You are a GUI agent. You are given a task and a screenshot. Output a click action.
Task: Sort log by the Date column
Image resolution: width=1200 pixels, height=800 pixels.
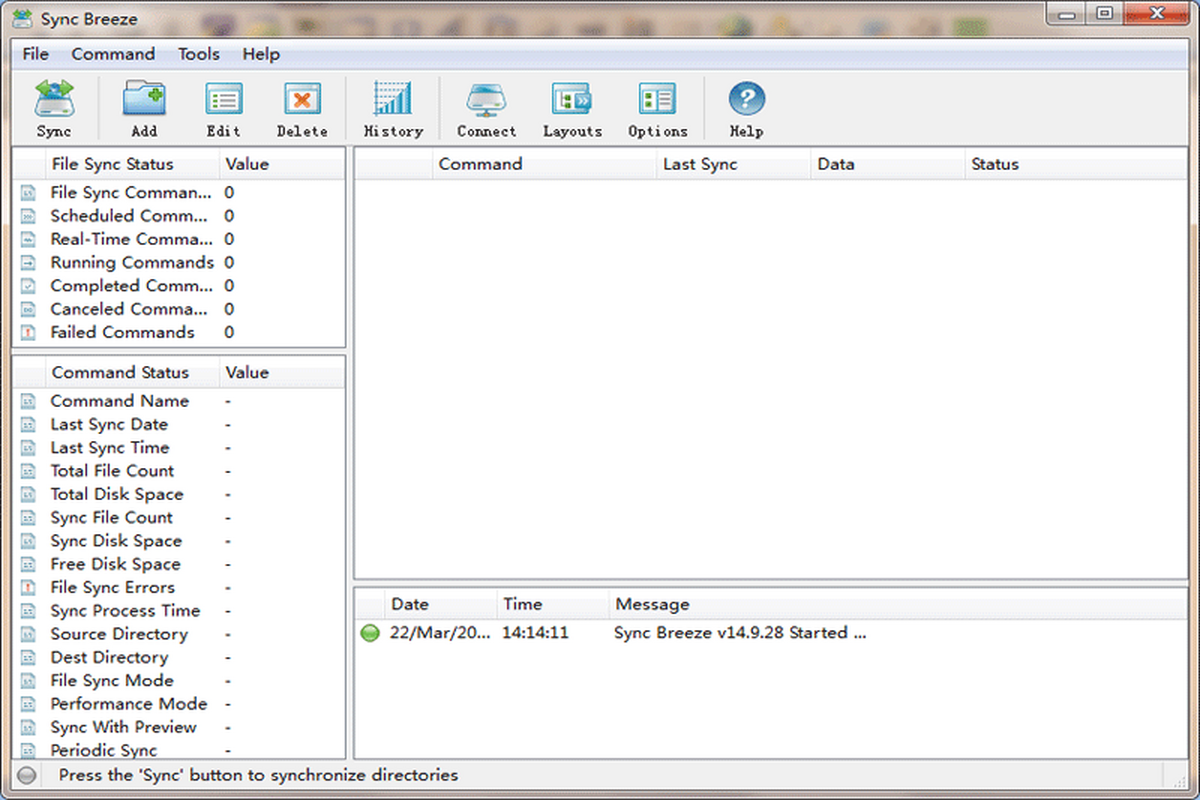(x=440, y=604)
